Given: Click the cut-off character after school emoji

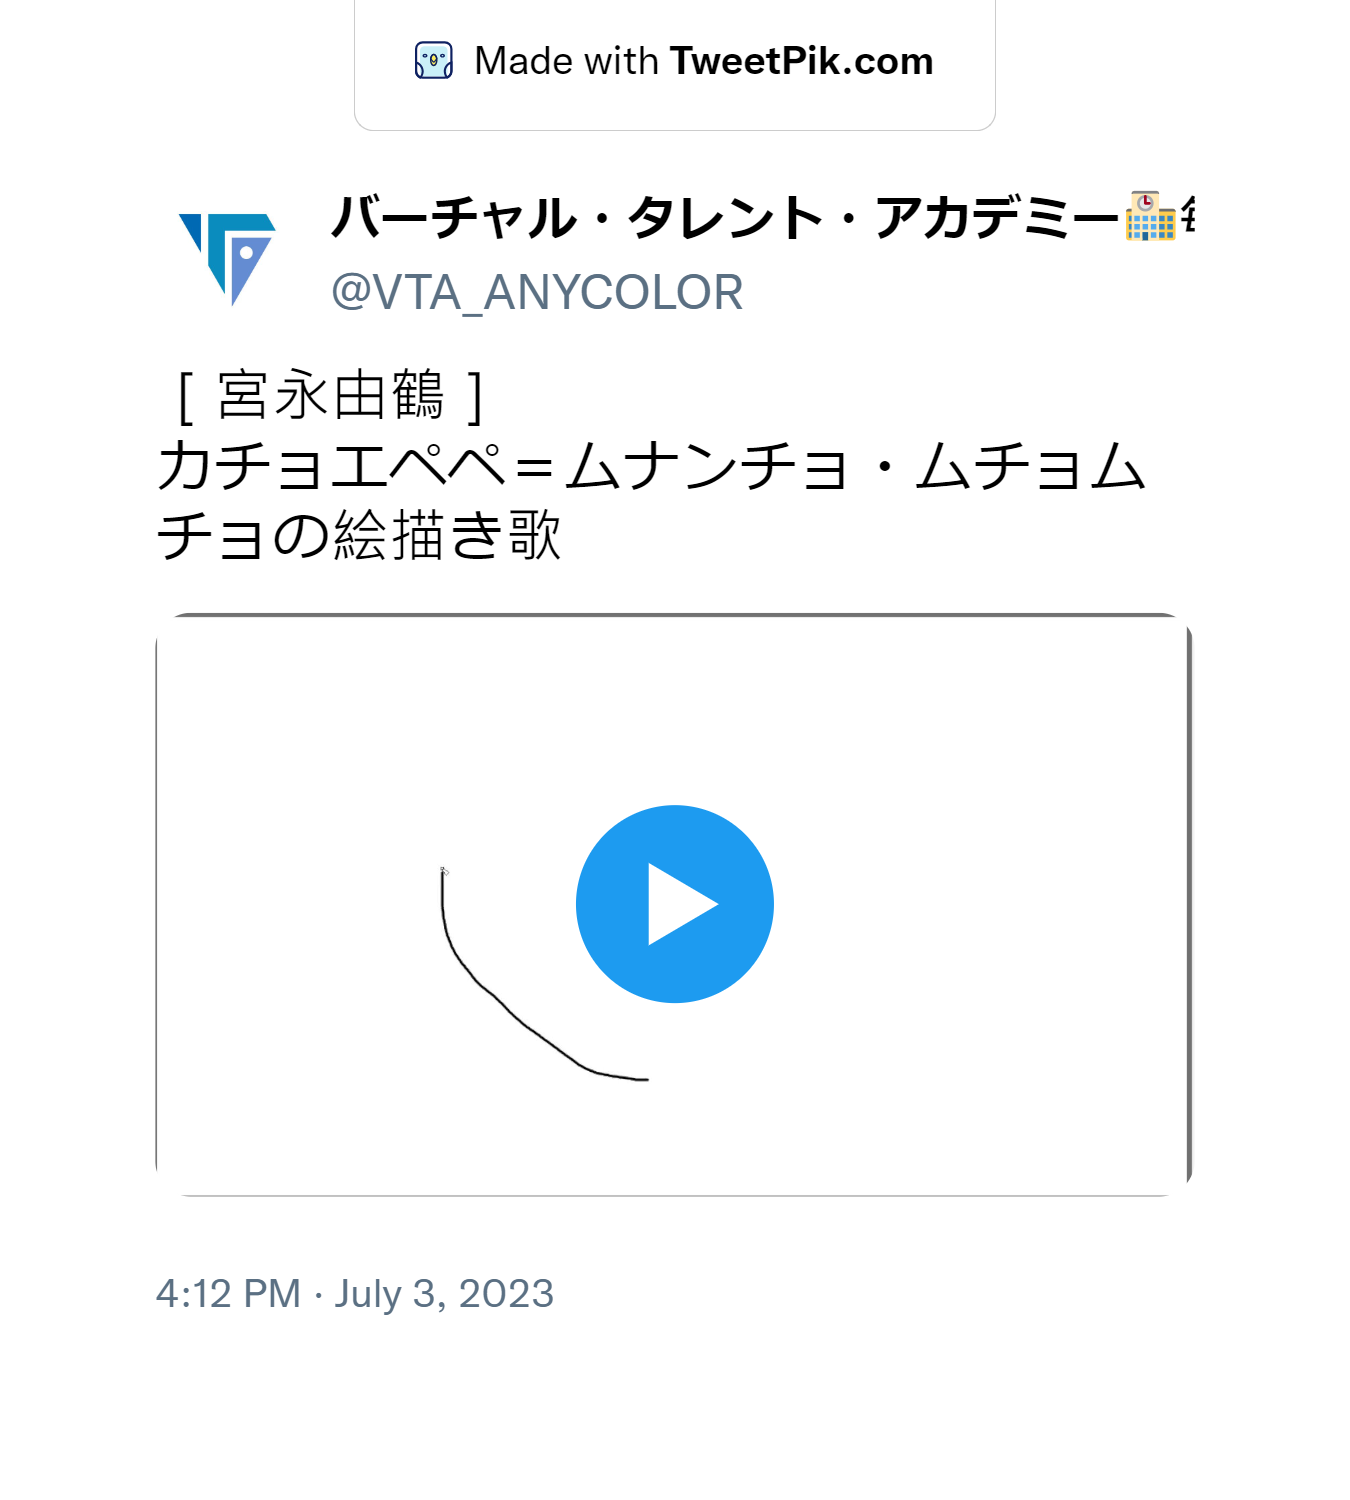Looking at the screenshot, I should 1187,216.
